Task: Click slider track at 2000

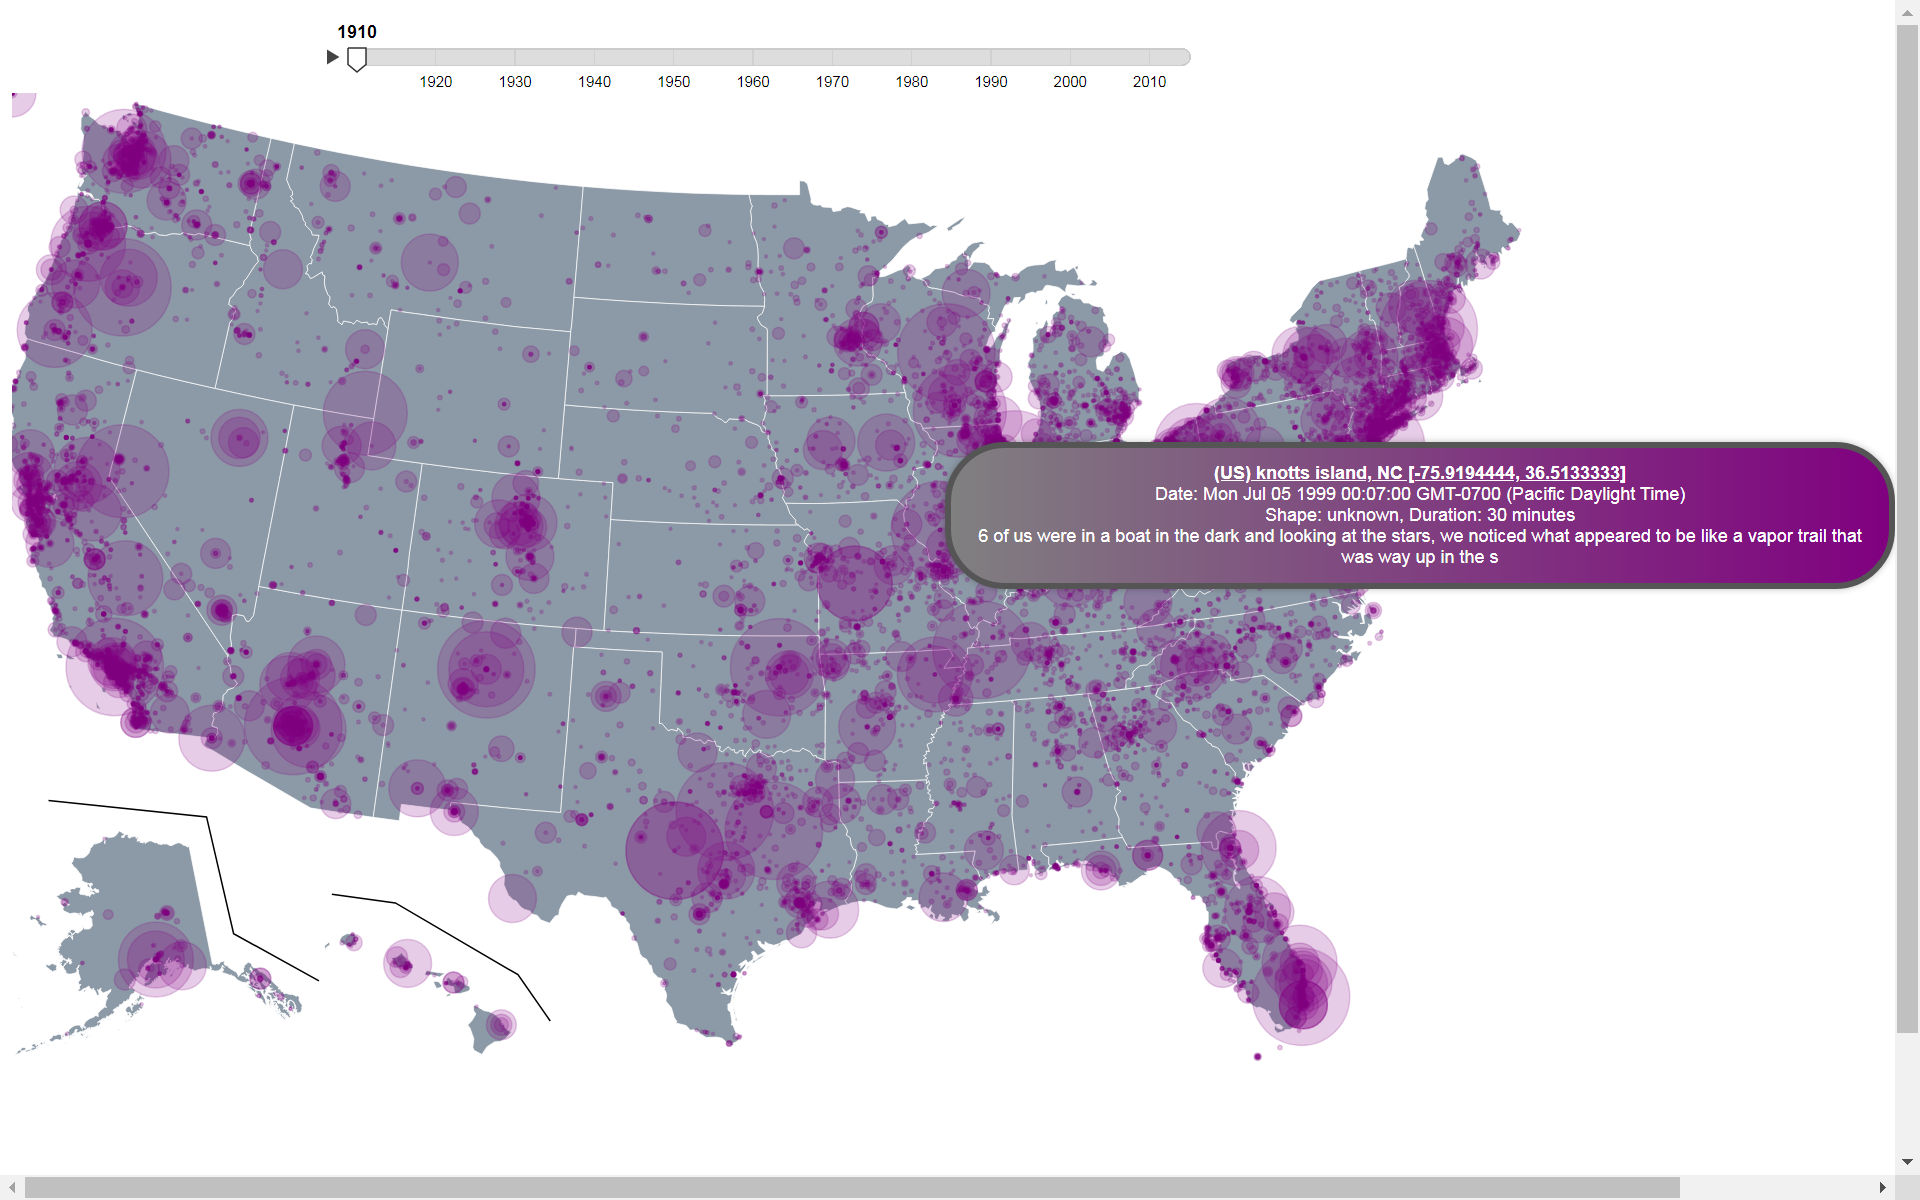Action: (1070, 57)
